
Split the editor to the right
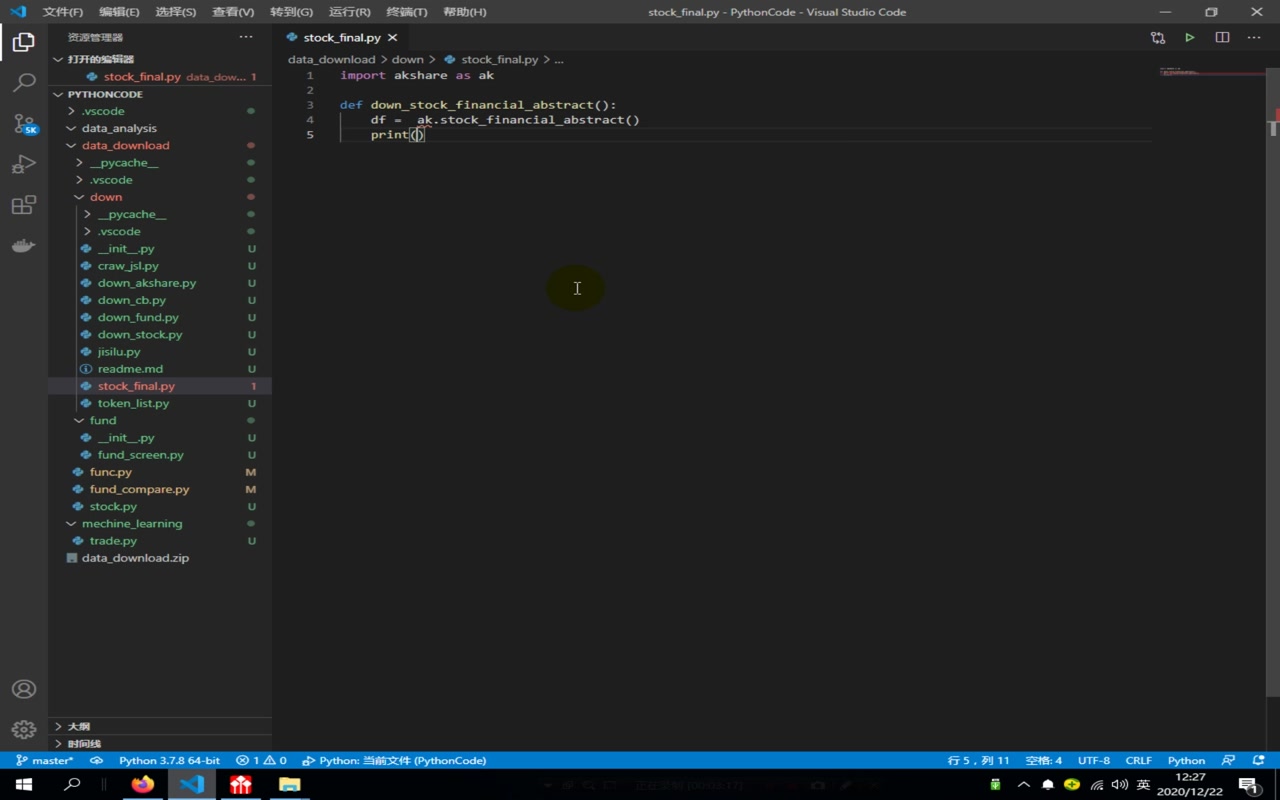pyautogui.click(x=1222, y=37)
